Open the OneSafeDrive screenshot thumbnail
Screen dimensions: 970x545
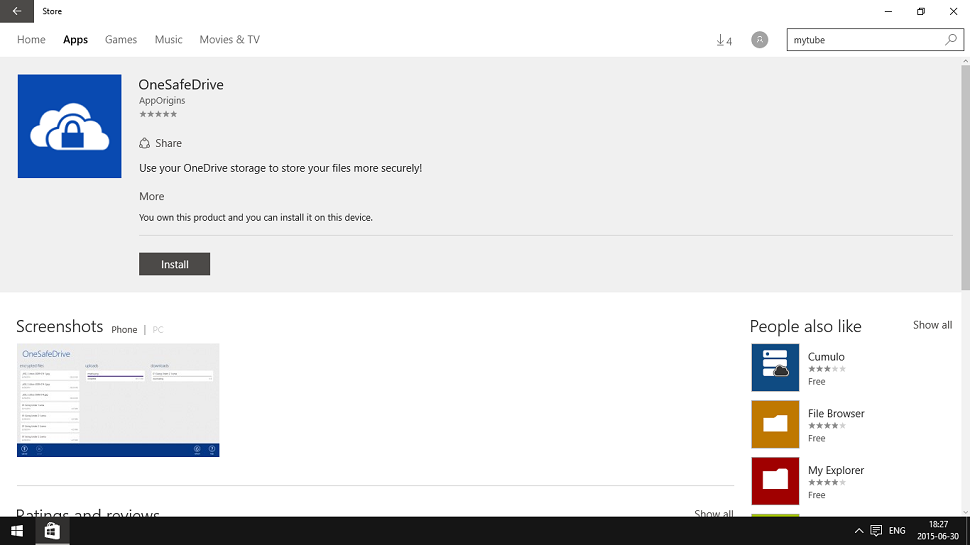click(x=118, y=400)
